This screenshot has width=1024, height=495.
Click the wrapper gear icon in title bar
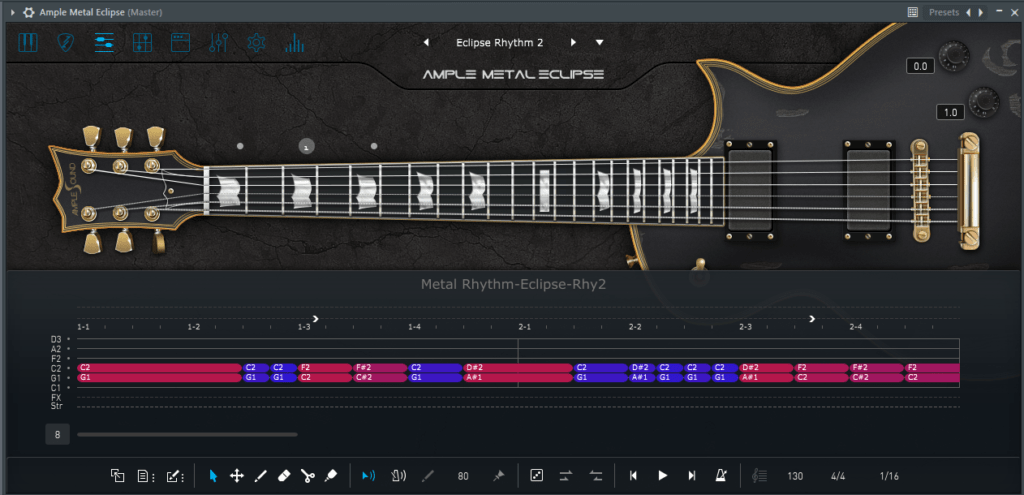(x=29, y=12)
